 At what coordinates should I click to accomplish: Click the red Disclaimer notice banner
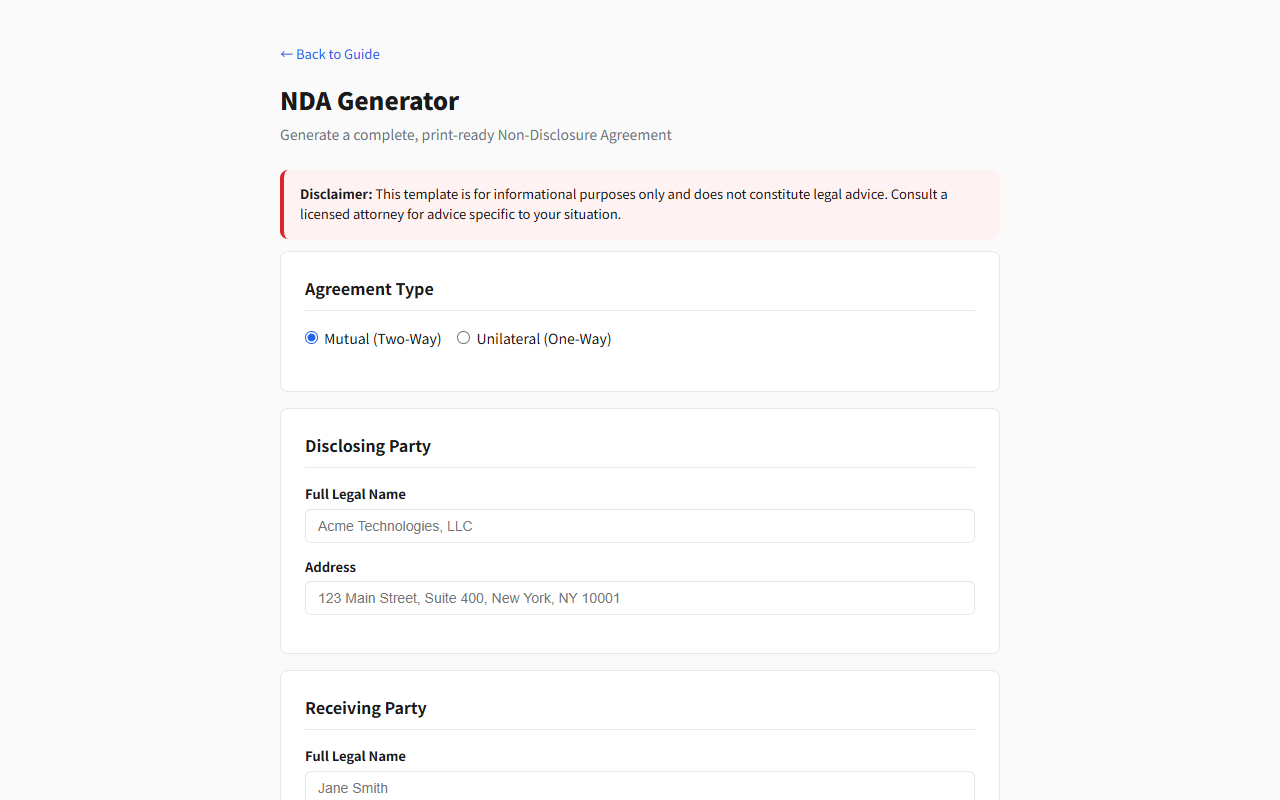[x=639, y=204]
